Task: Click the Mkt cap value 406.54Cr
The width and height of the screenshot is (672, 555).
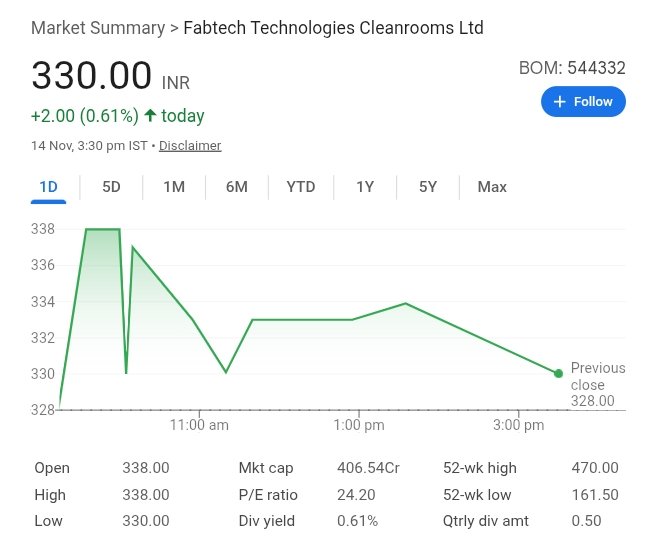Action: [x=368, y=468]
